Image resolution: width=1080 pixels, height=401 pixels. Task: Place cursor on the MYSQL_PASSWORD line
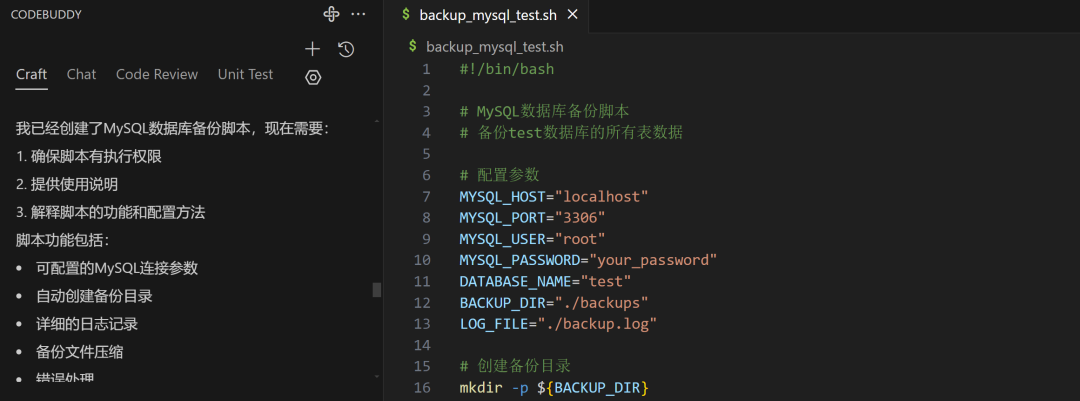click(588, 260)
